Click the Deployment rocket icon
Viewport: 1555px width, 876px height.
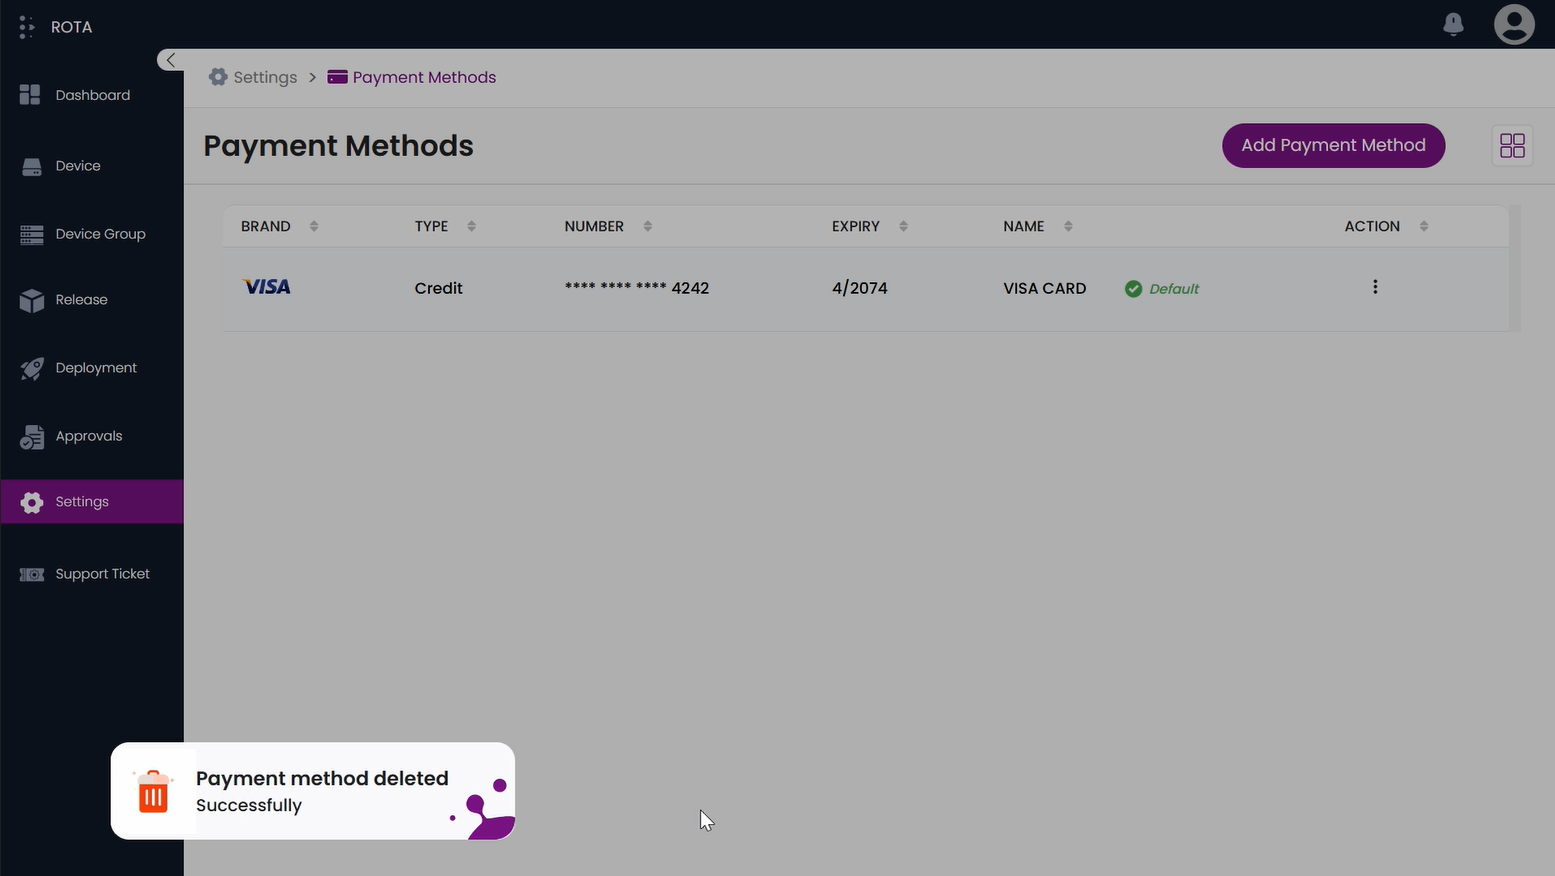(x=32, y=368)
